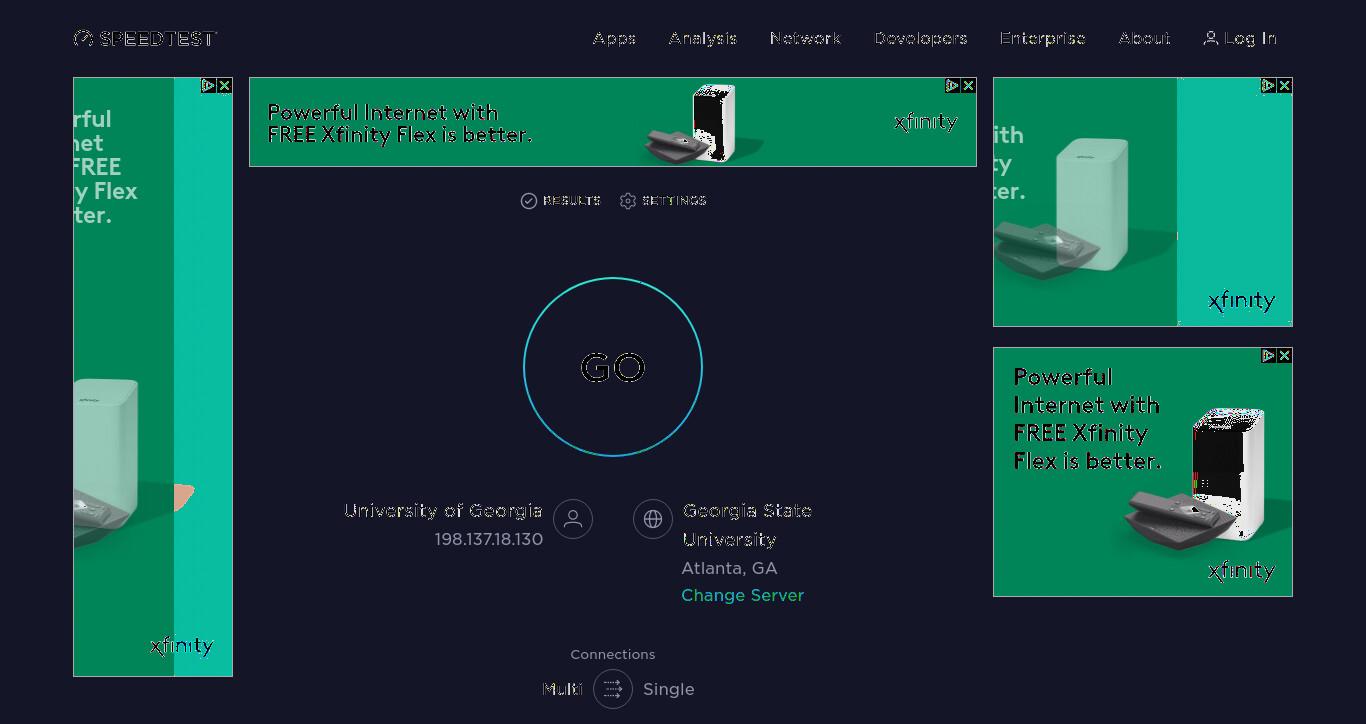Open the Apps menu
Viewport: 1366px width, 724px height.
(614, 38)
